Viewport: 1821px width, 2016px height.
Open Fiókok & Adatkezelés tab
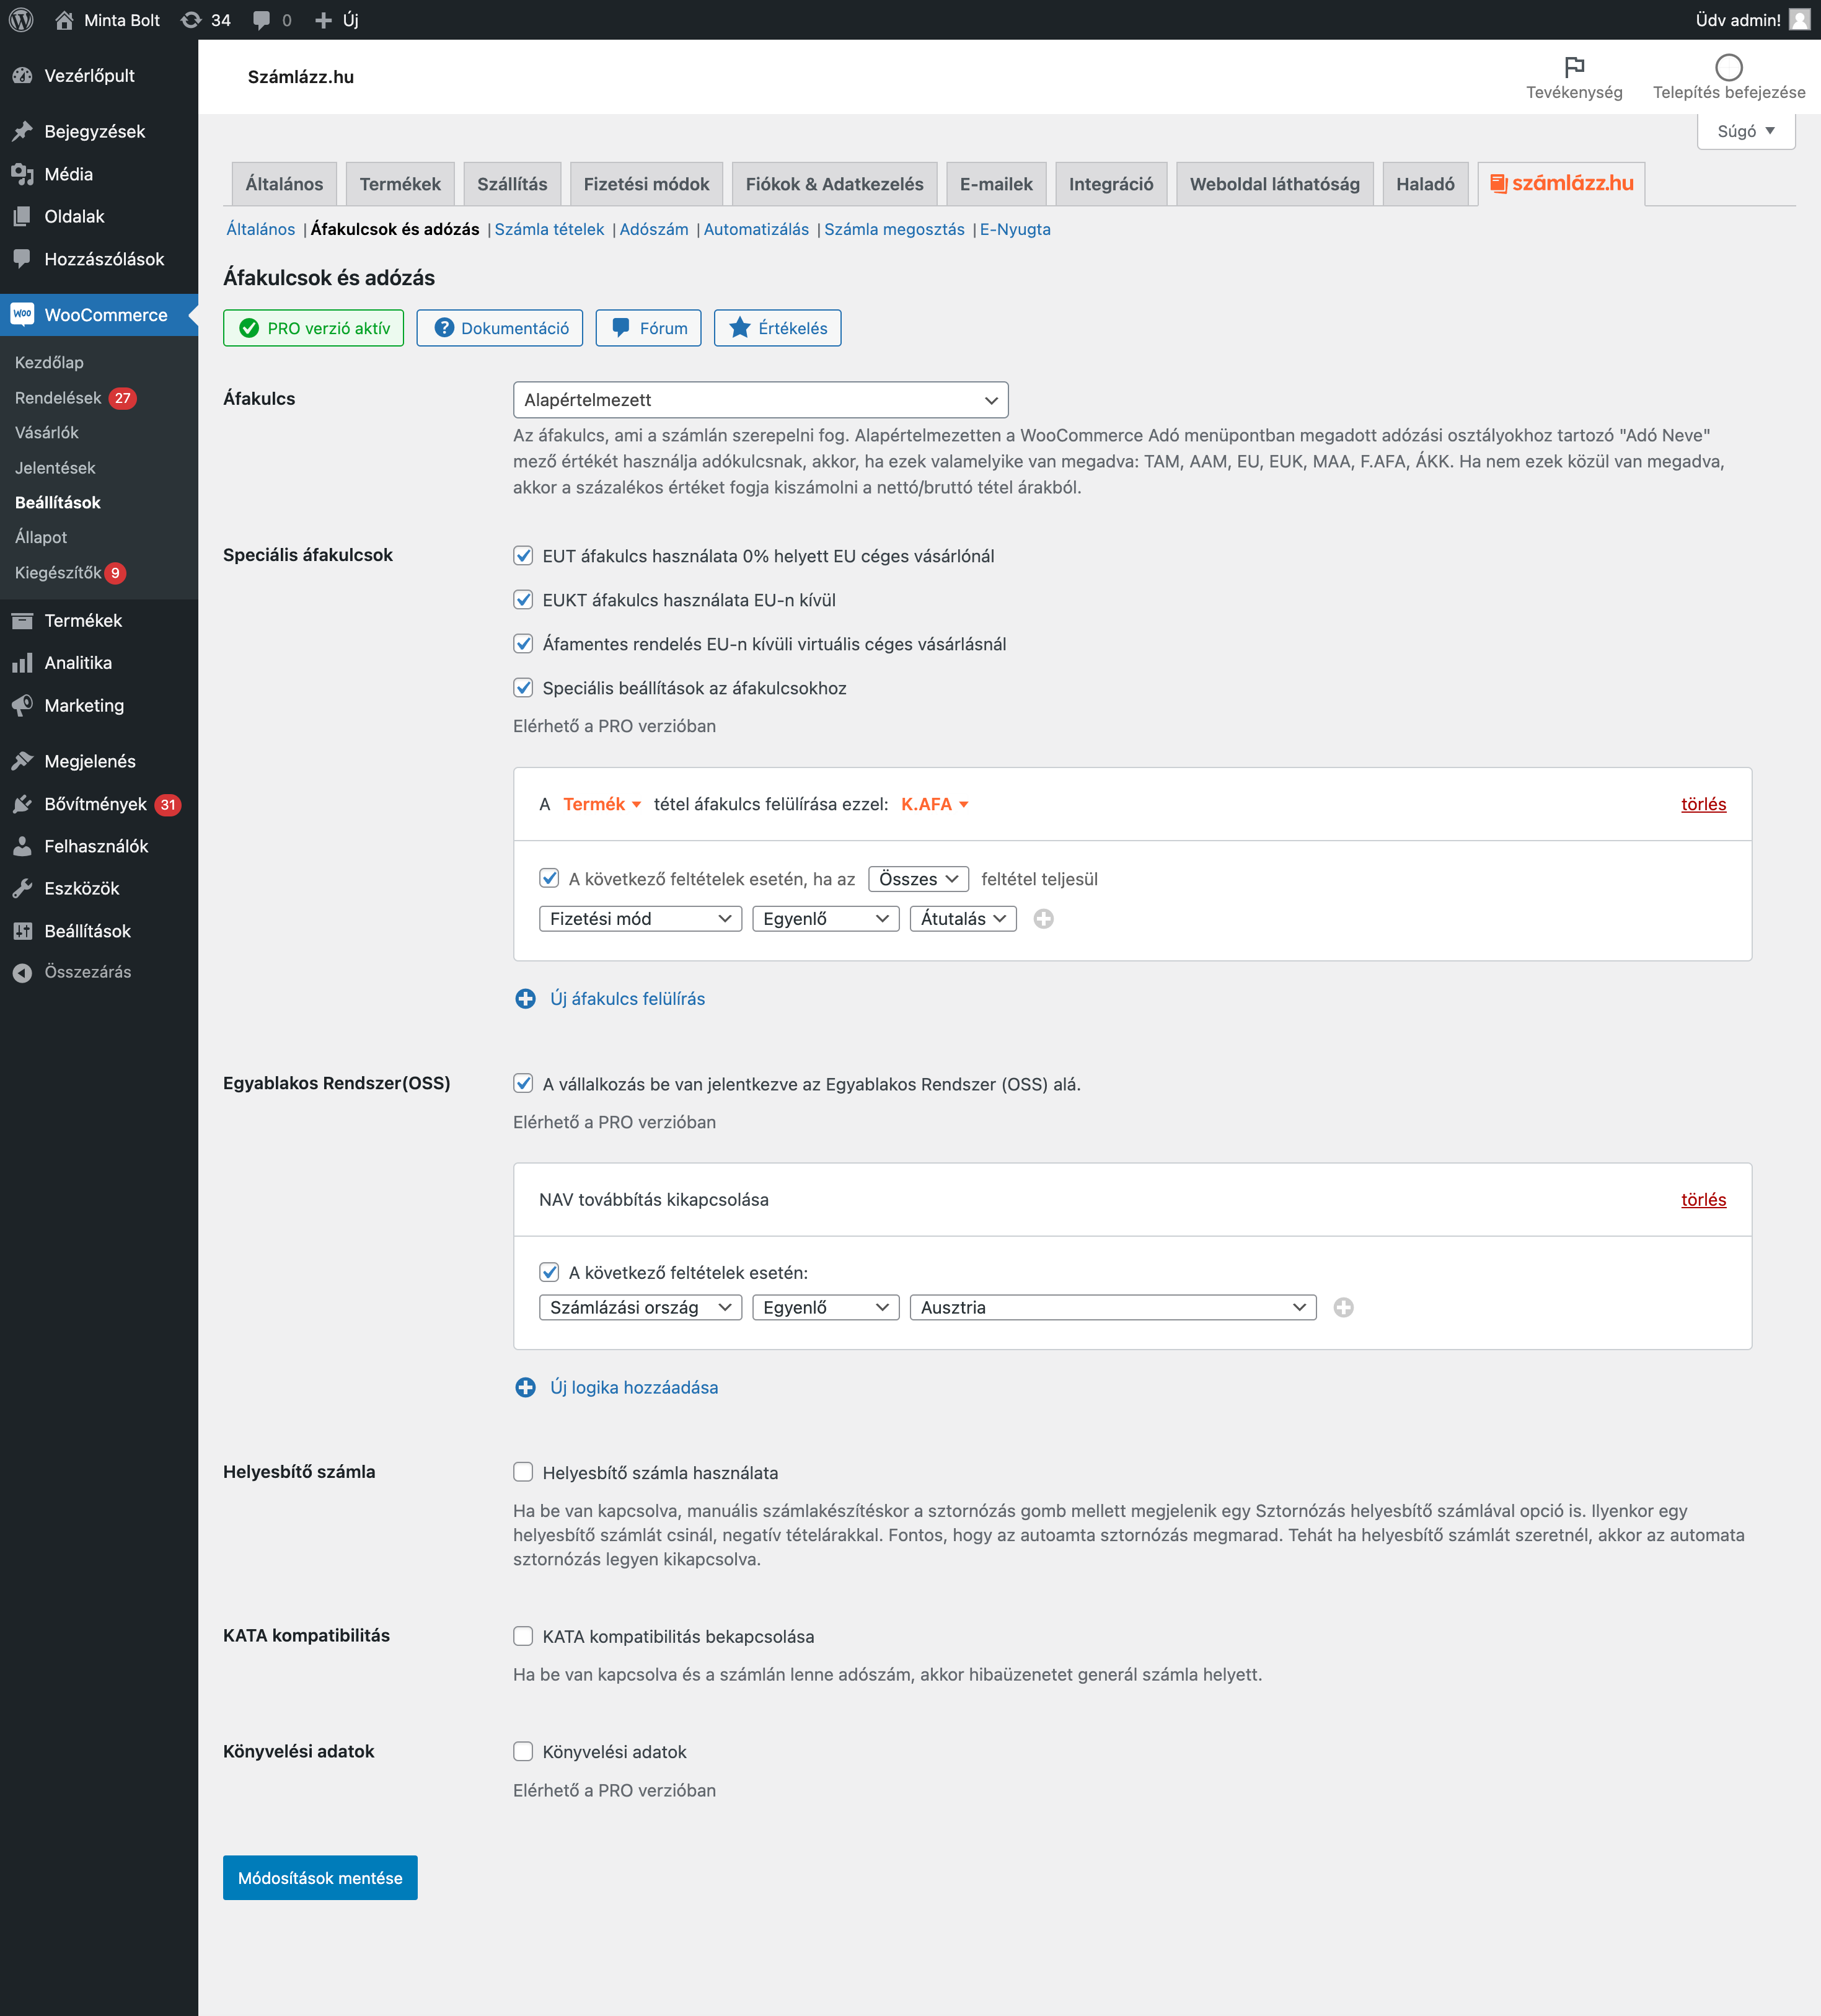pyautogui.click(x=834, y=184)
